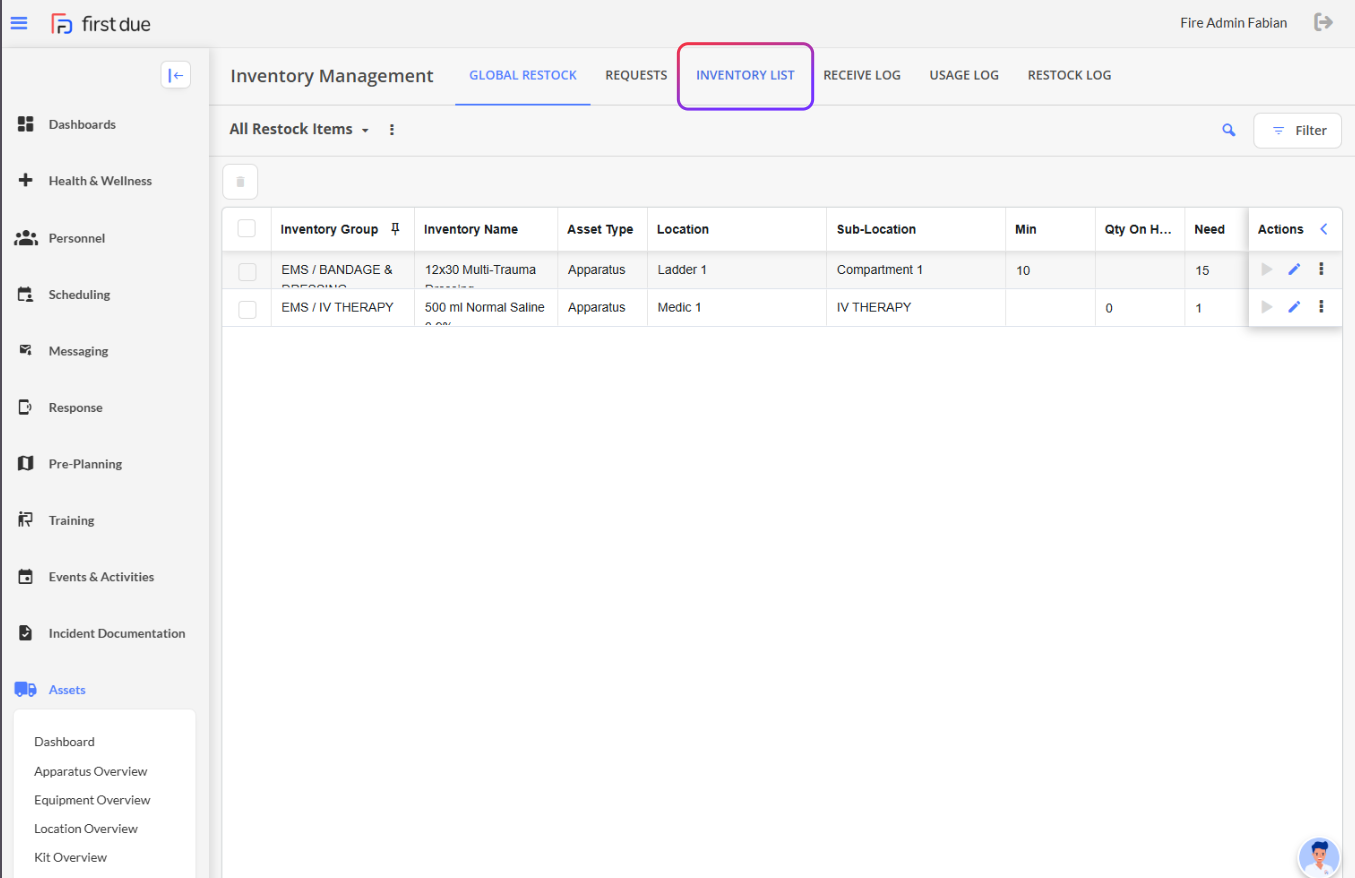Click the Fire Admin Fabian user name

click(x=1233, y=22)
